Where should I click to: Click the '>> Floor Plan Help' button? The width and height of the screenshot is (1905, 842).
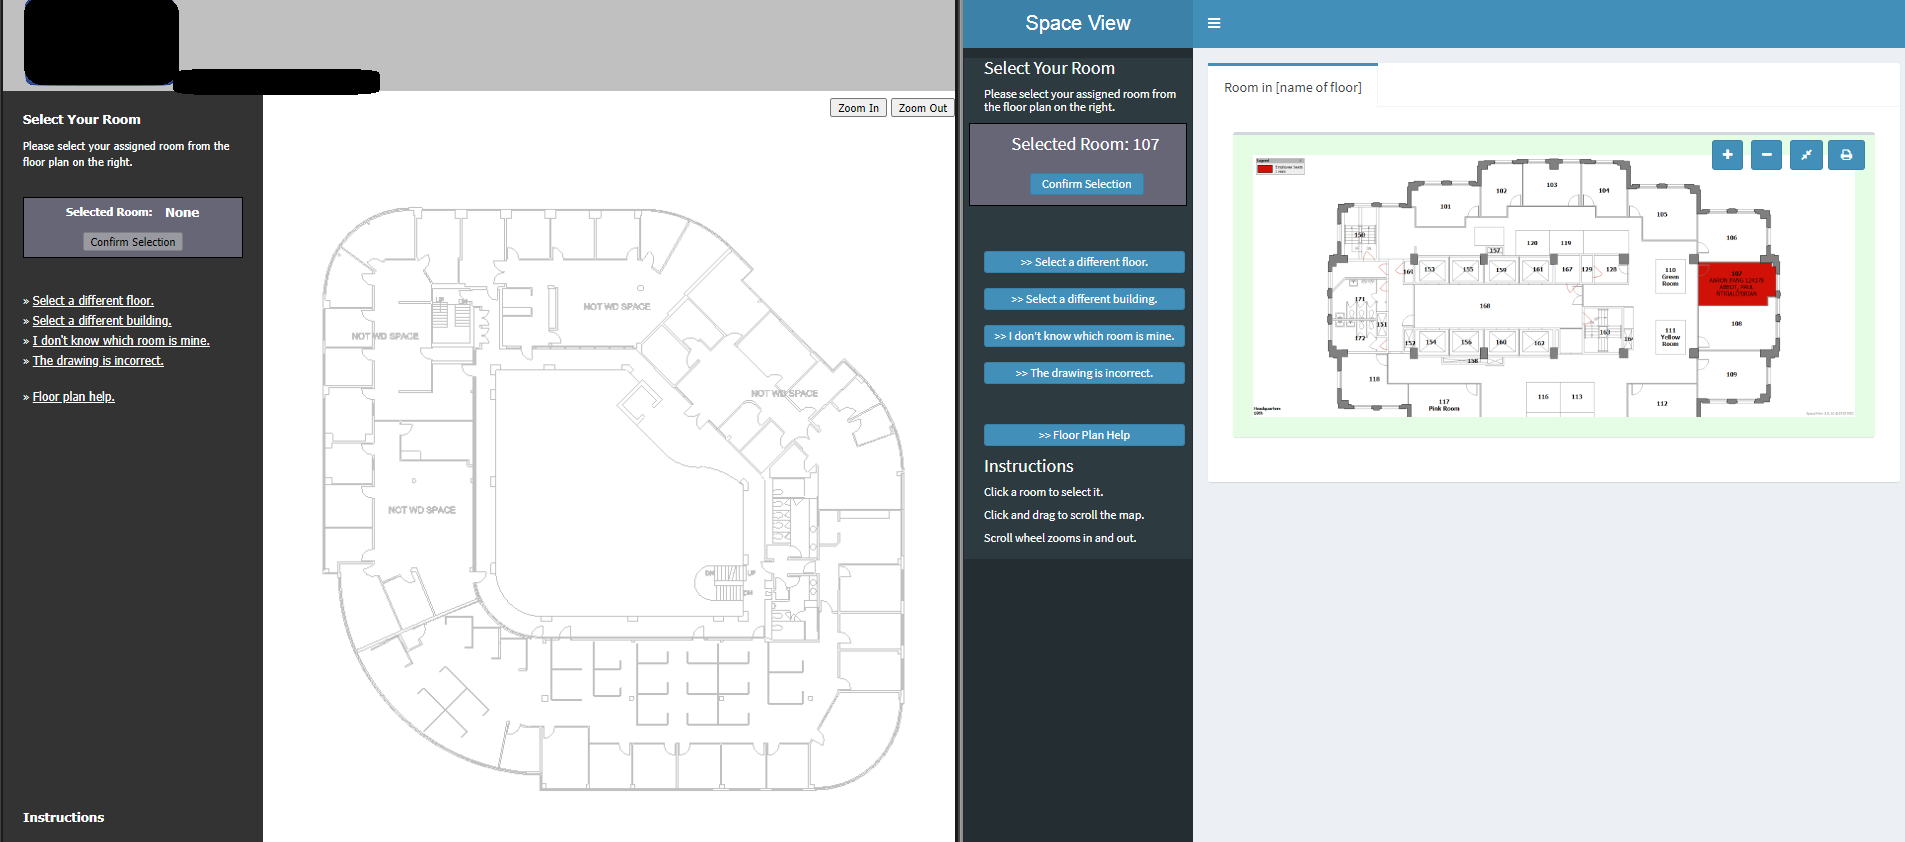click(1084, 435)
